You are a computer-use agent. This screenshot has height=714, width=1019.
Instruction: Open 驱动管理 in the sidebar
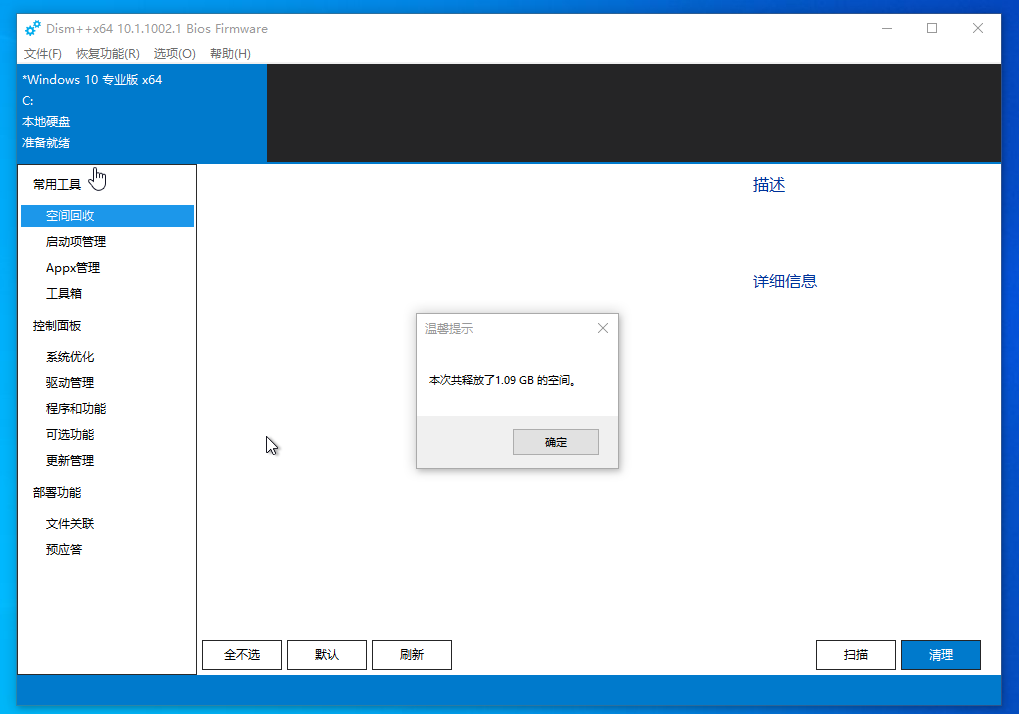pos(70,383)
